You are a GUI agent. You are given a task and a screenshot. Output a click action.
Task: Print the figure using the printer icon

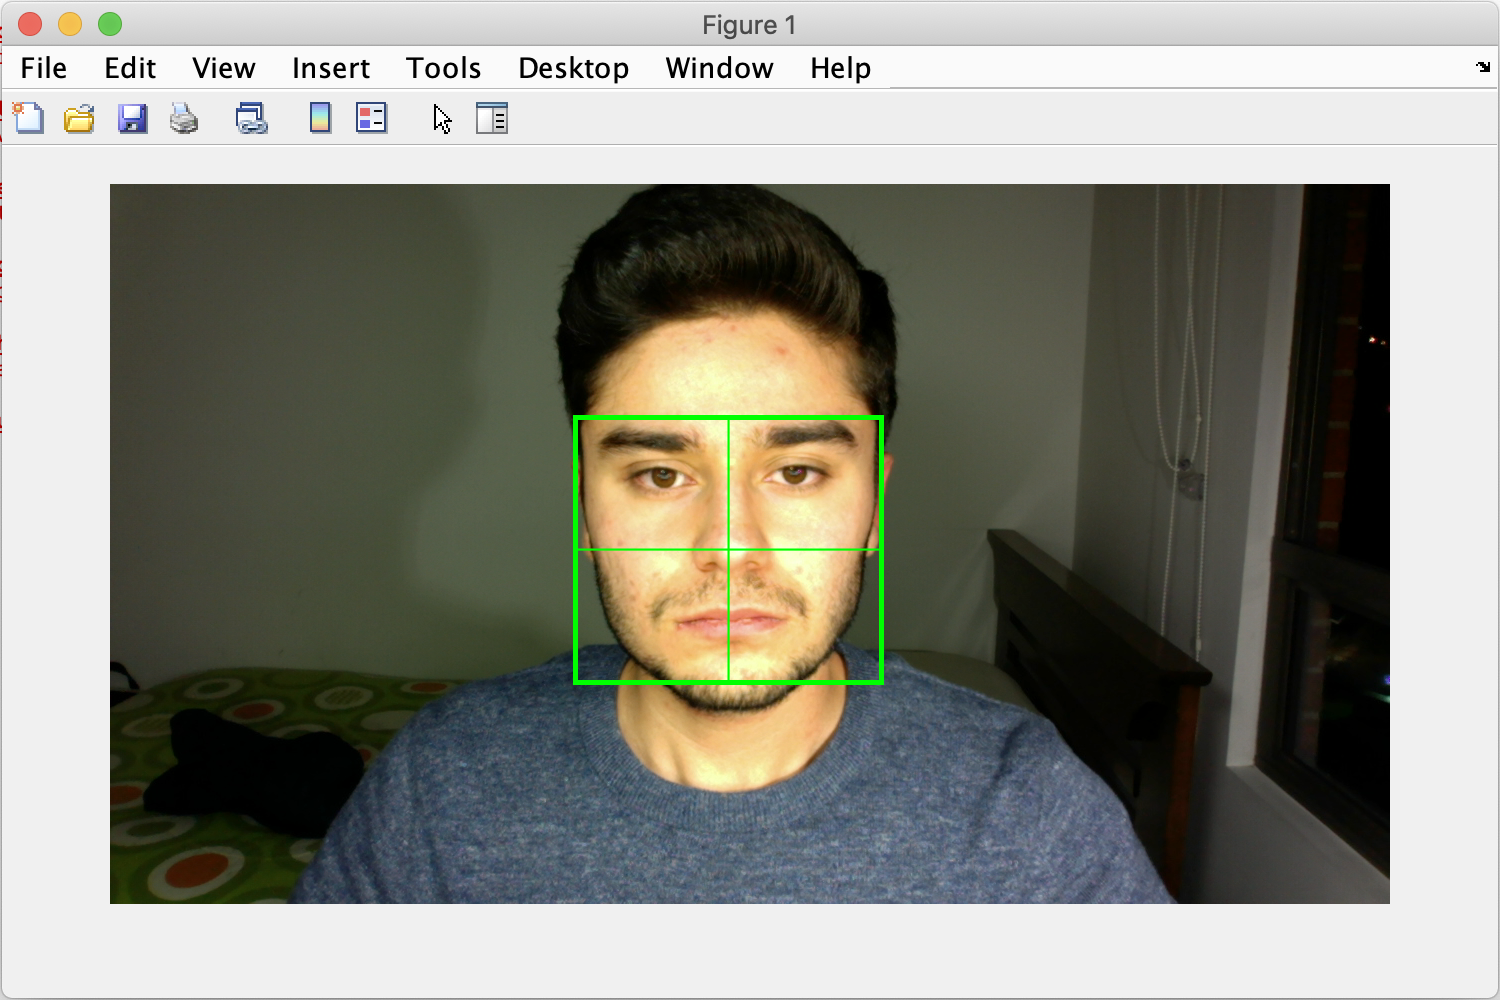click(x=184, y=119)
